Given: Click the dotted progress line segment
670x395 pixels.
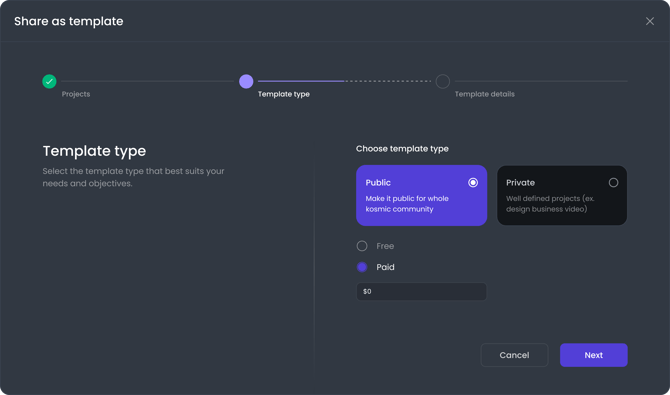Looking at the screenshot, I should 388,81.
